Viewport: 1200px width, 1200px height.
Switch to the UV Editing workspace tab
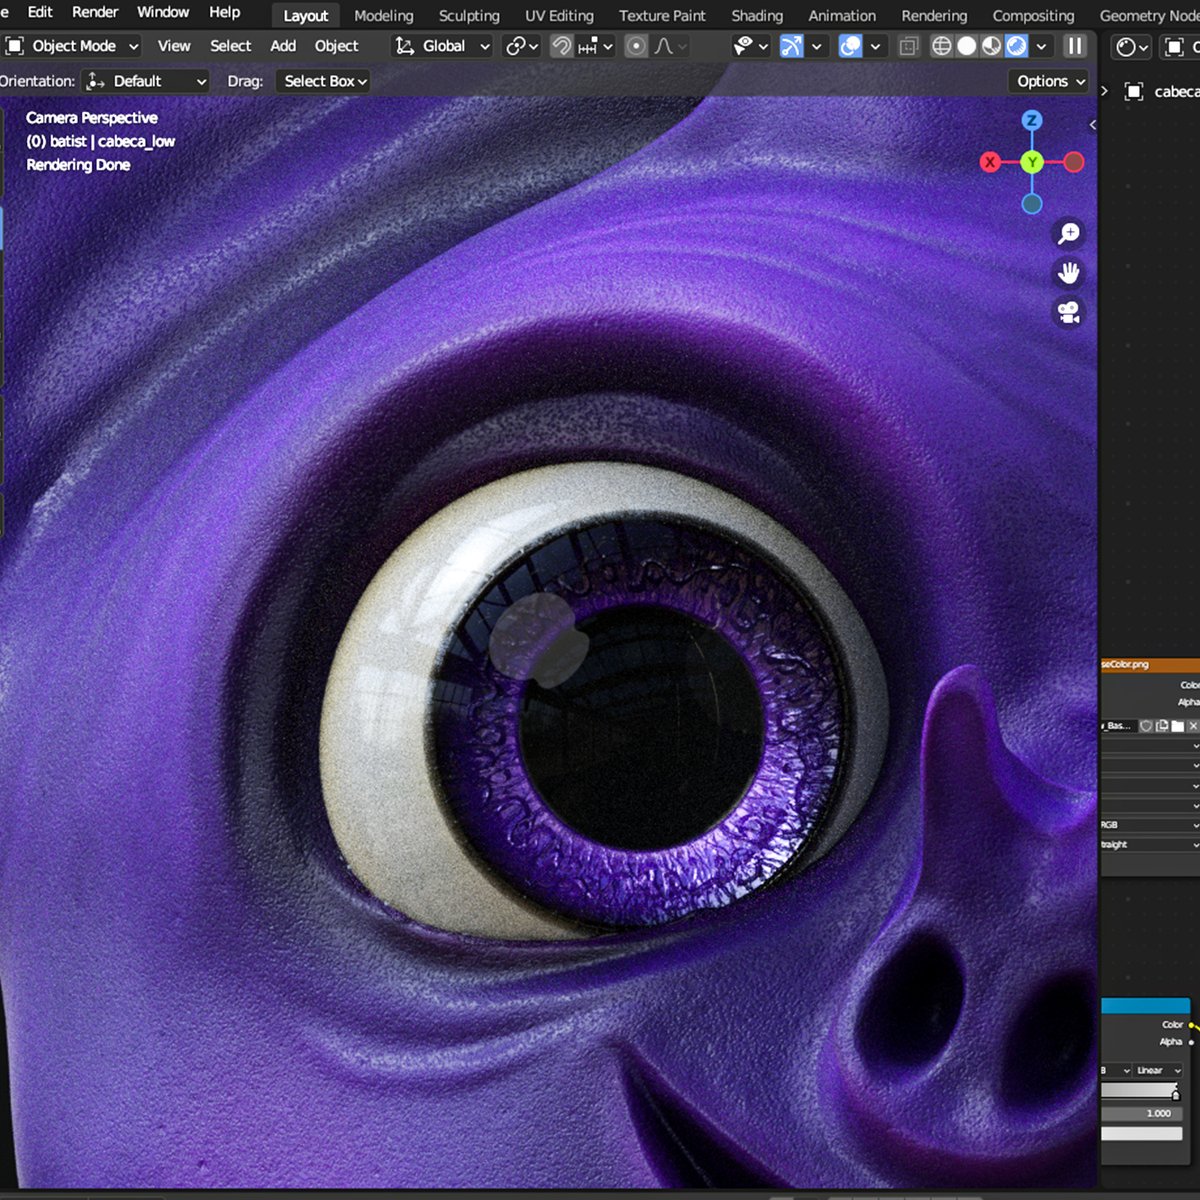coord(559,16)
